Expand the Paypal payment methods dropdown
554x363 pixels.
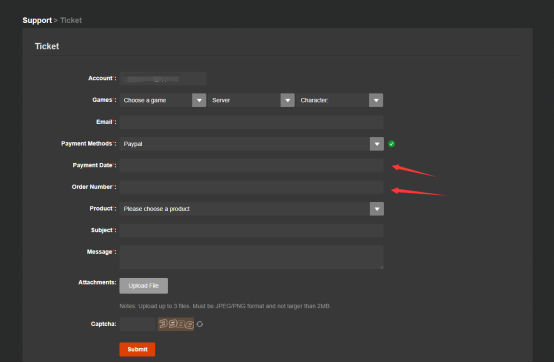(x=252, y=144)
